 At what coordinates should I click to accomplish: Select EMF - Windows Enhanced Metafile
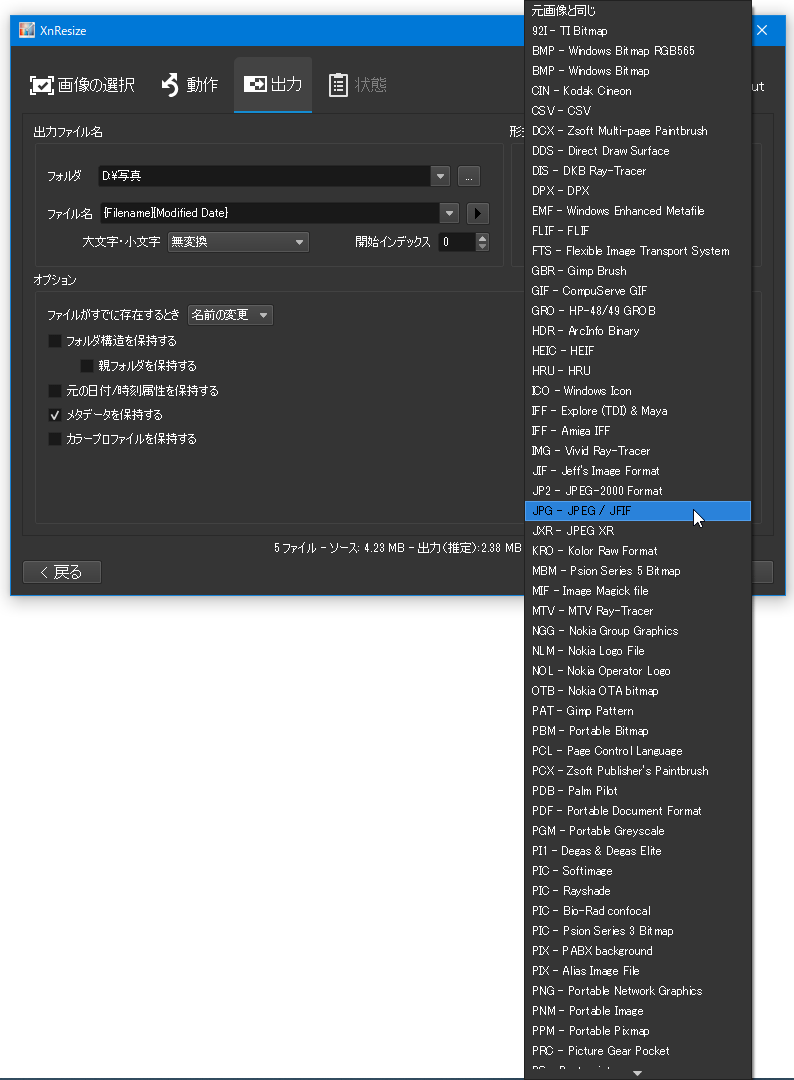[x=638, y=211]
